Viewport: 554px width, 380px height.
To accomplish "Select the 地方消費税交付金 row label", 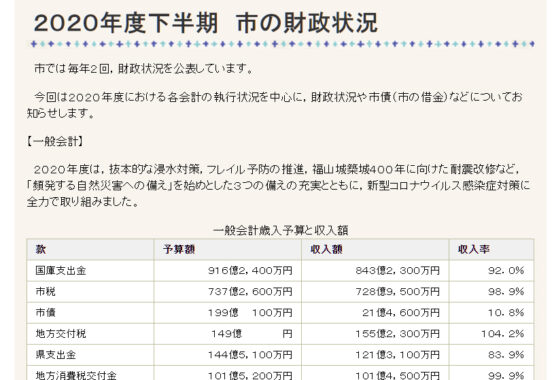I will [x=76, y=375].
